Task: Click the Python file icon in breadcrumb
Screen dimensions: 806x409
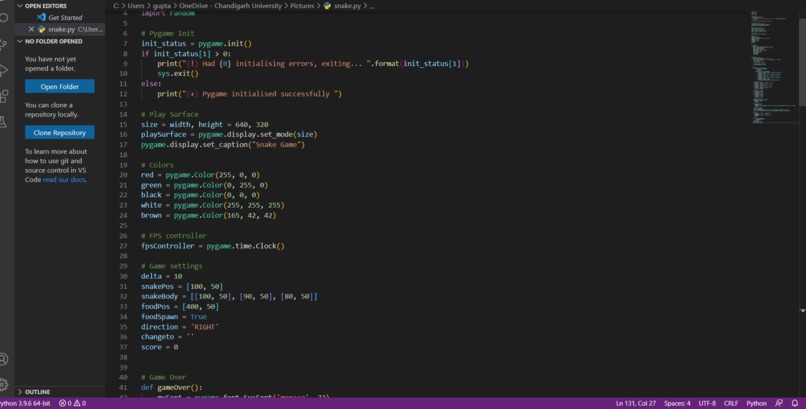Action: pos(327,6)
